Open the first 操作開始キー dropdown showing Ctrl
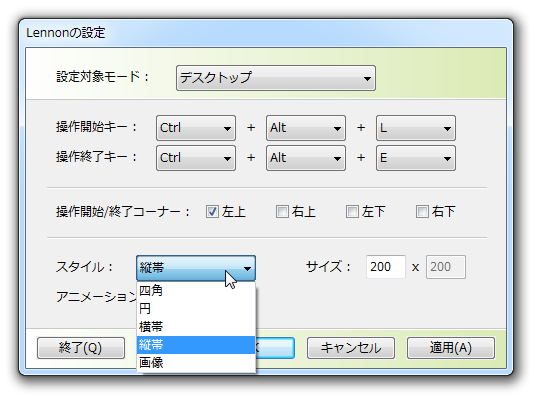 [196, 128]
